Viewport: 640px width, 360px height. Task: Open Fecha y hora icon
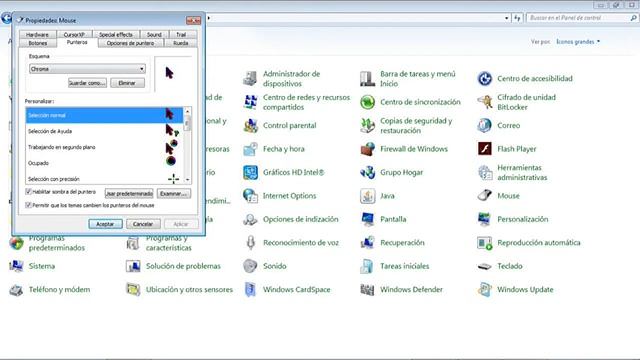pos(250,149)
